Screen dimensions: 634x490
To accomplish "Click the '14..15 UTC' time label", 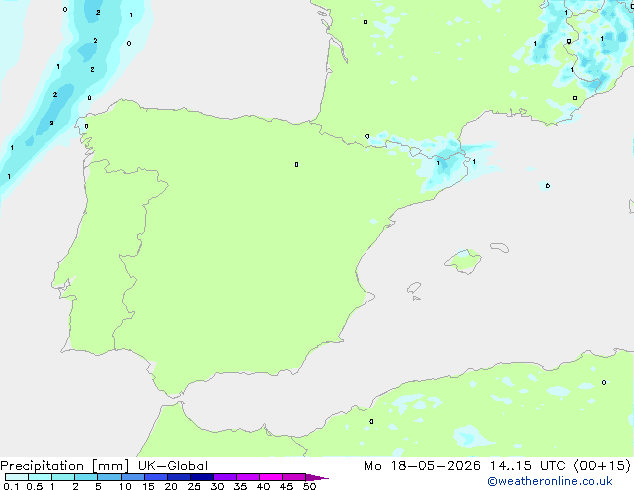I will (527, 466).
